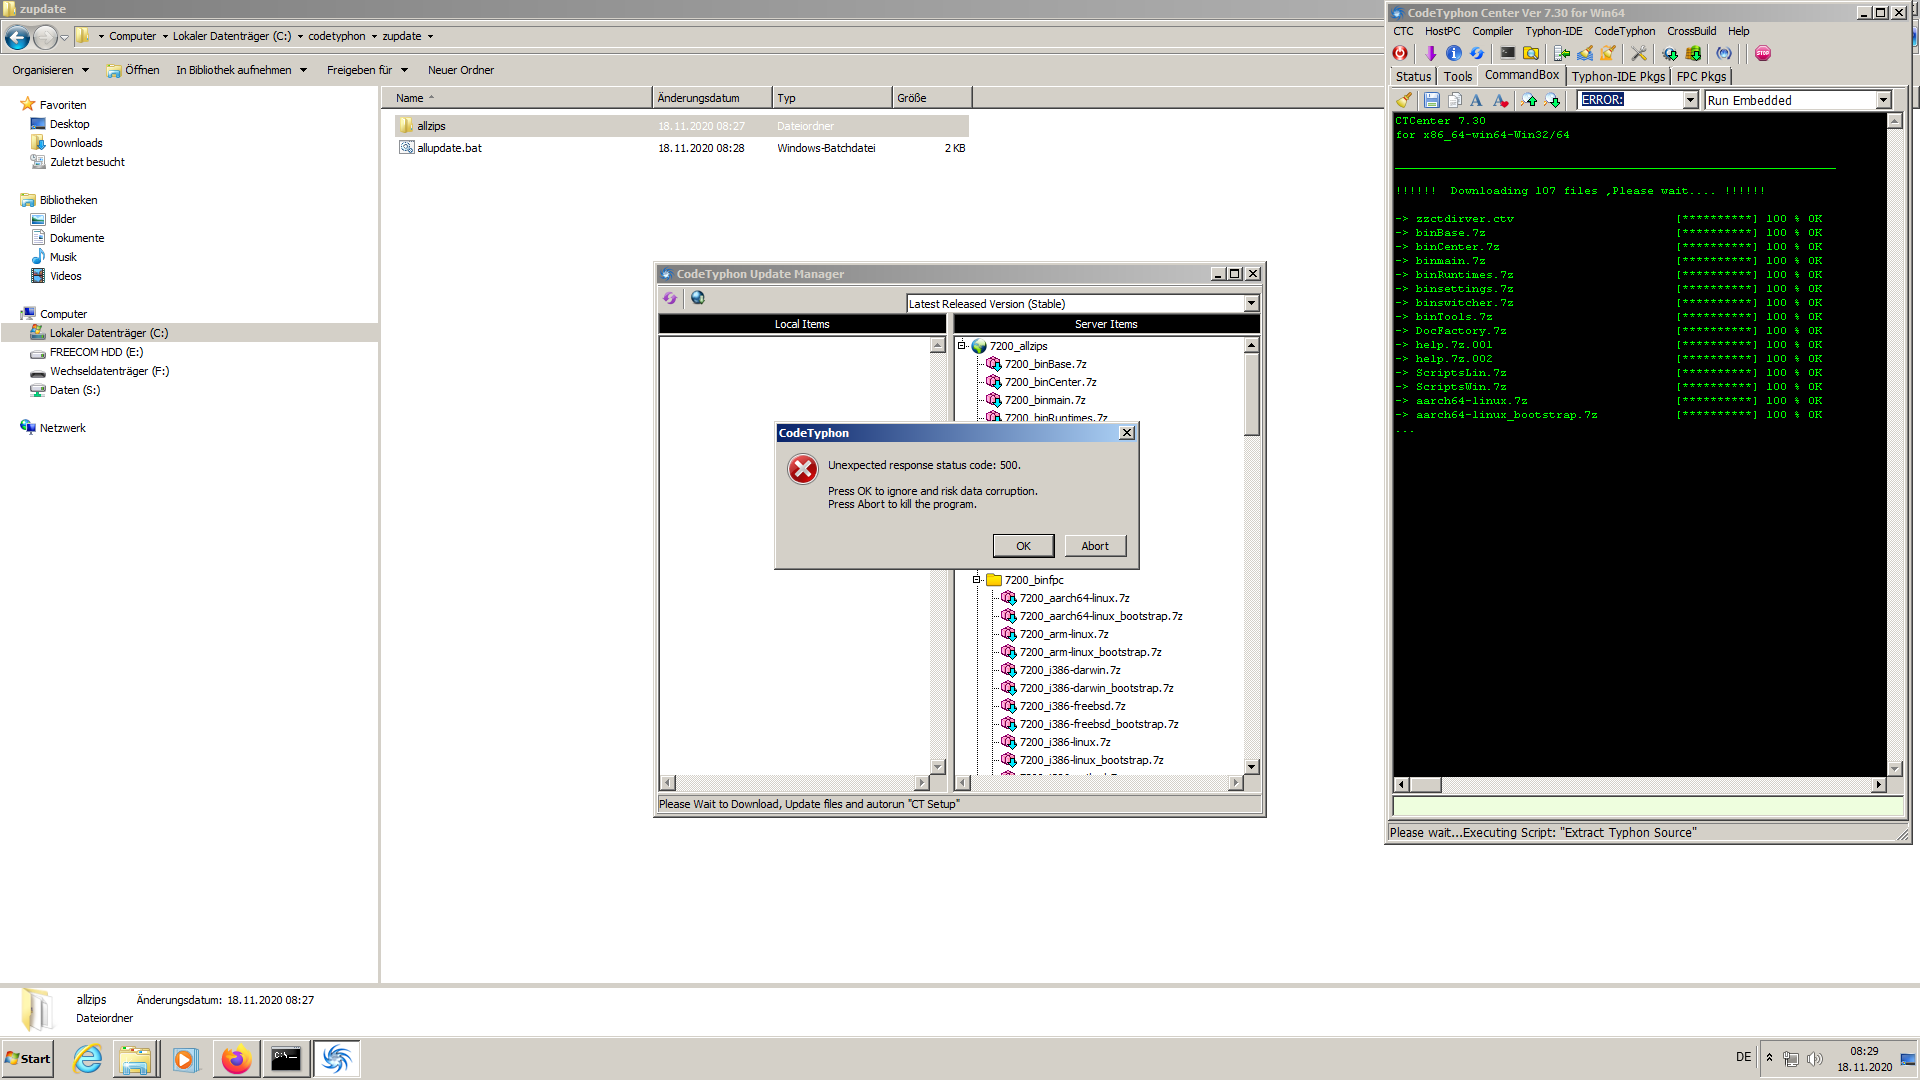Click the Server Items vertical scrollbar
The width and height of the screenshot is (1920, 1080).
1251,556
